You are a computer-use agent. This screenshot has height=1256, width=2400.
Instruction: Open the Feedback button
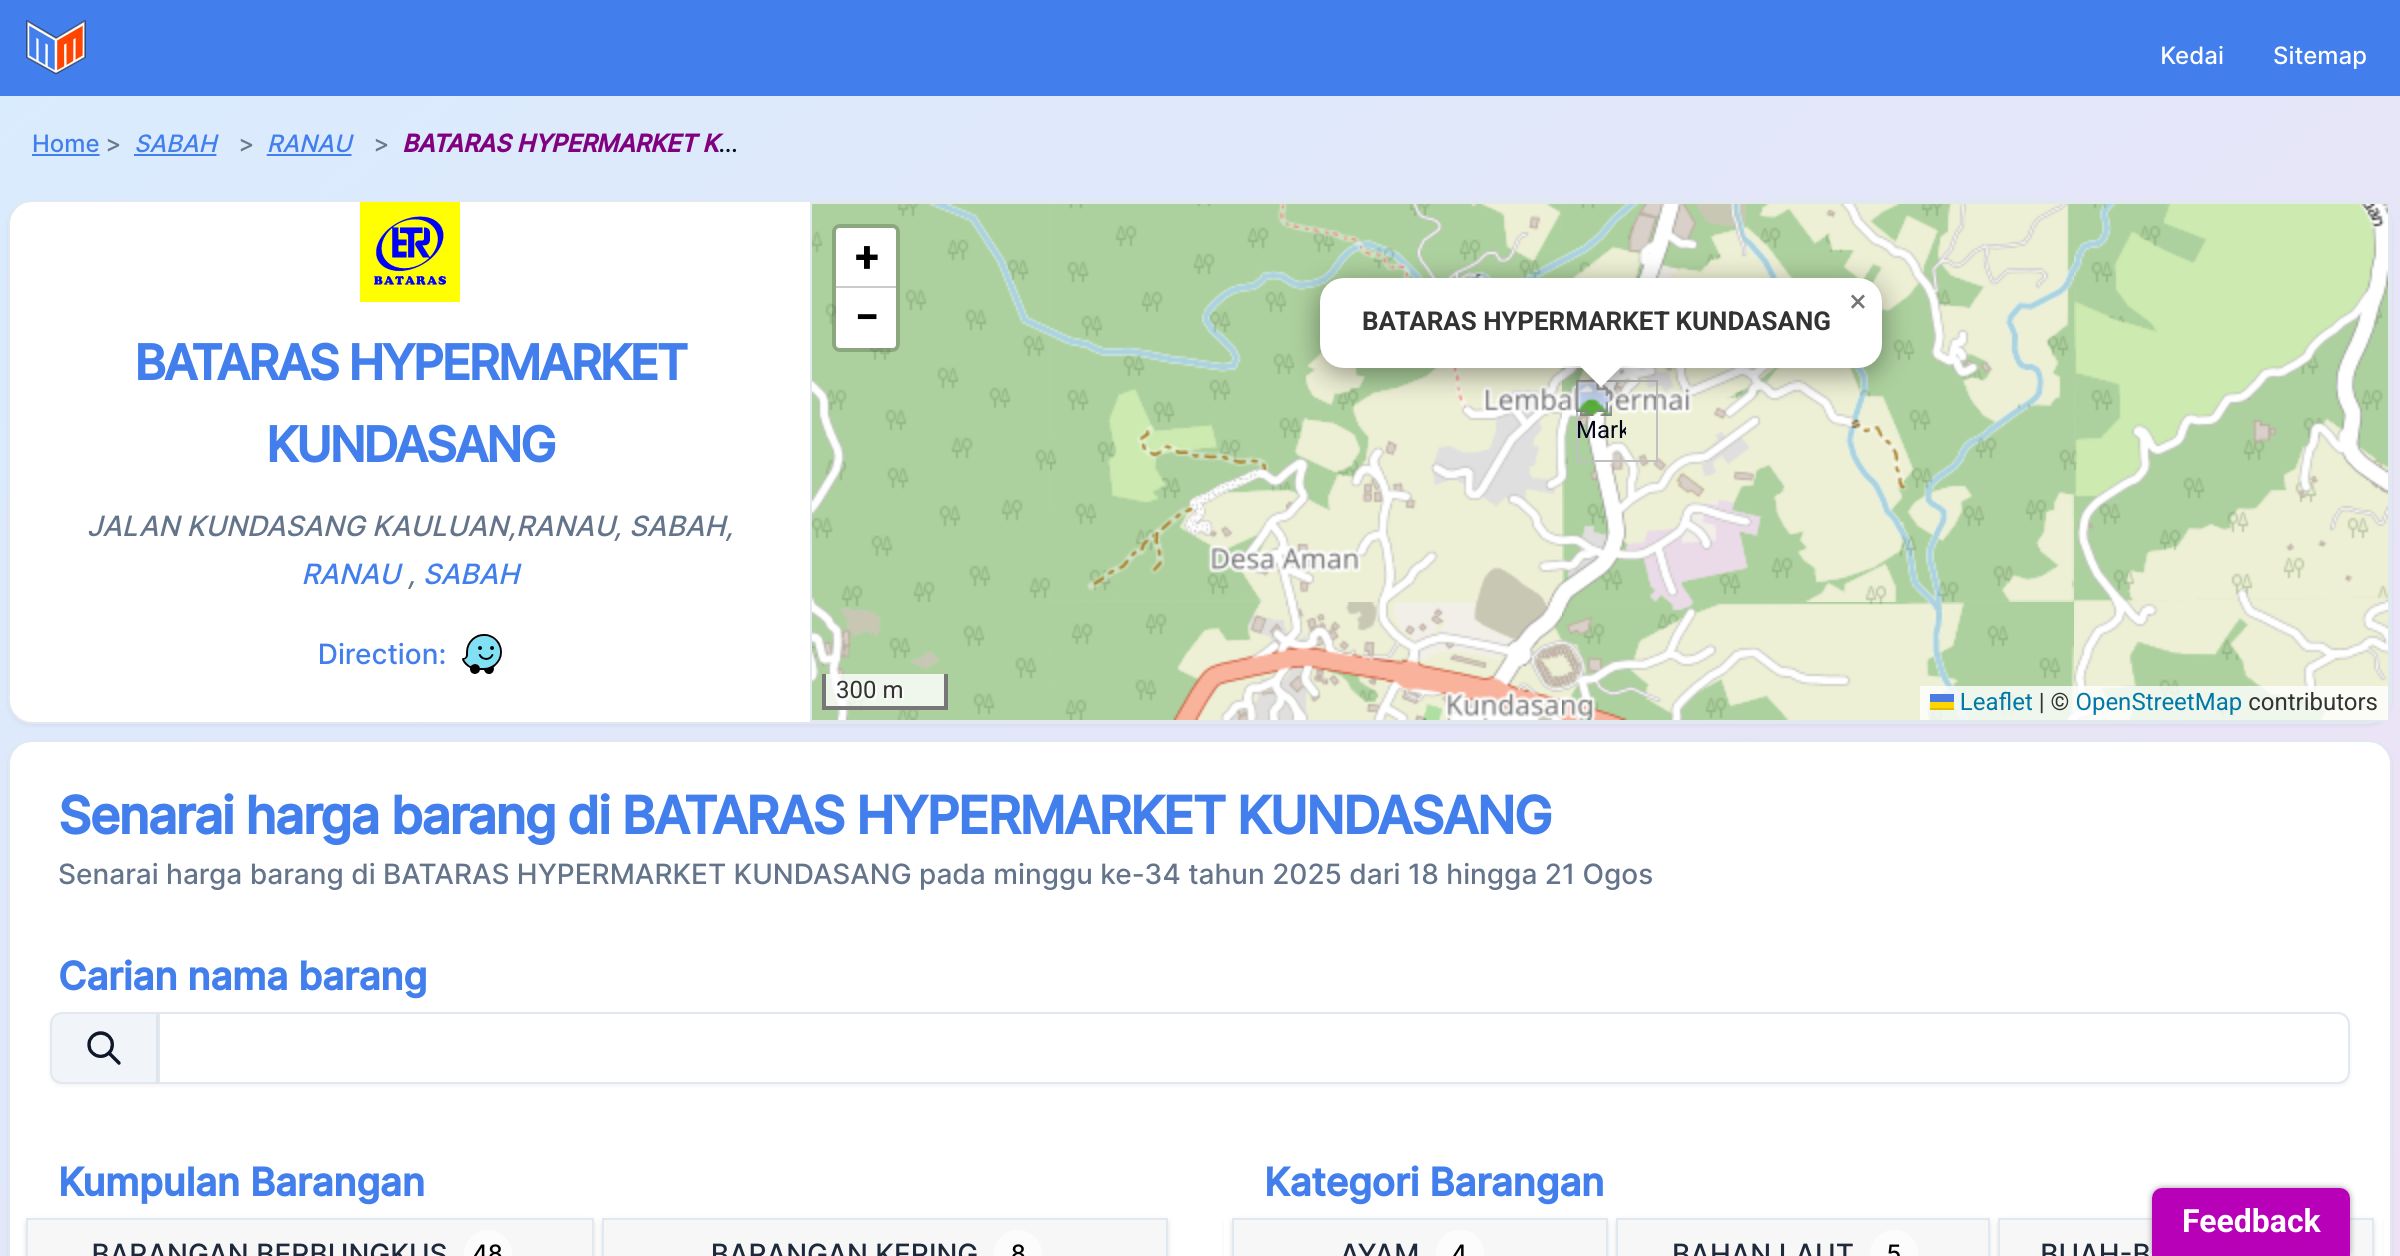click(2250, 1220)
